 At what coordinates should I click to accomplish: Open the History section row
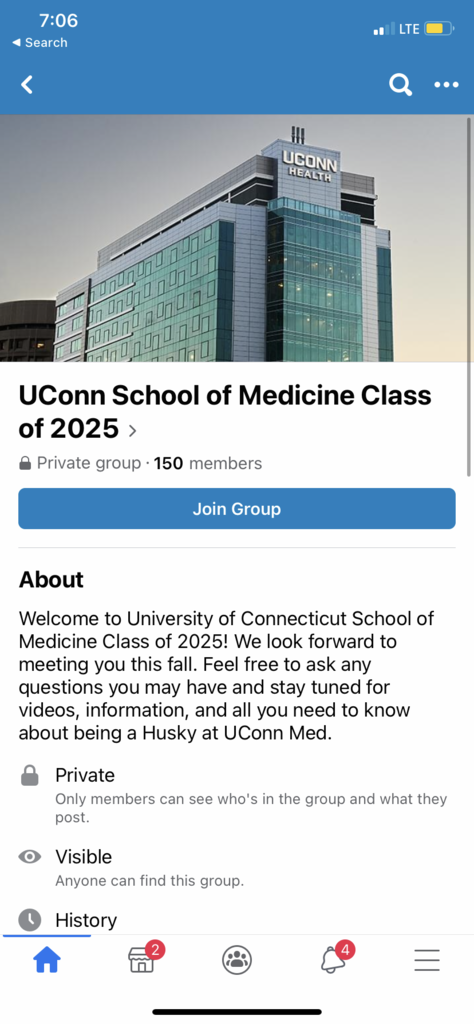point(237,920)
